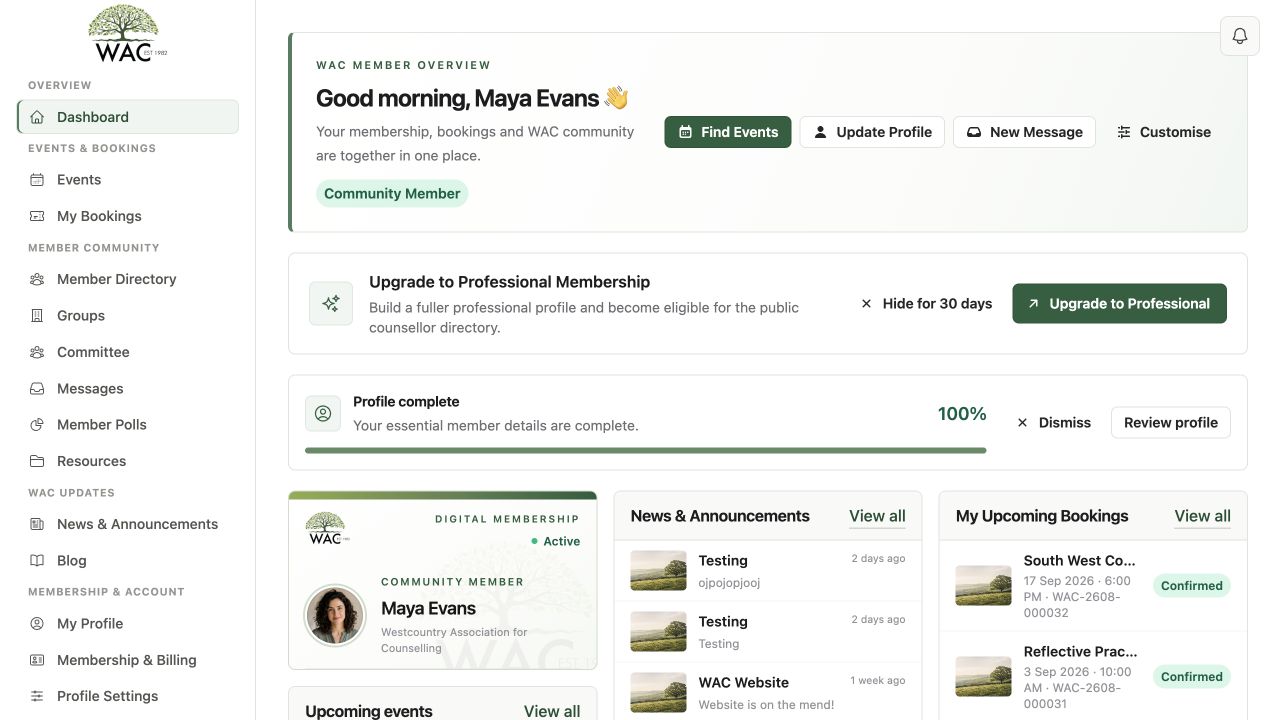Click the Messages inbox icon
The image size is (1280, 720).
pos(37,389)
